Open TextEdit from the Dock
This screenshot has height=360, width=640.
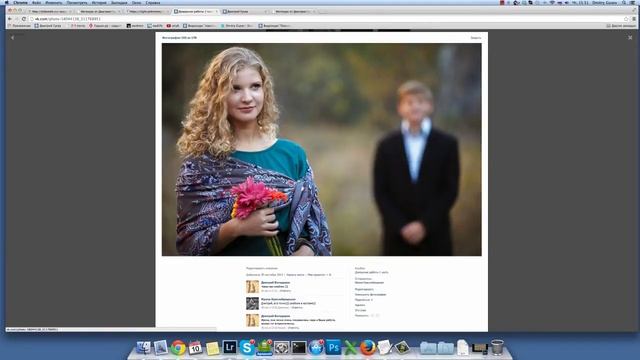coord(384,347)
